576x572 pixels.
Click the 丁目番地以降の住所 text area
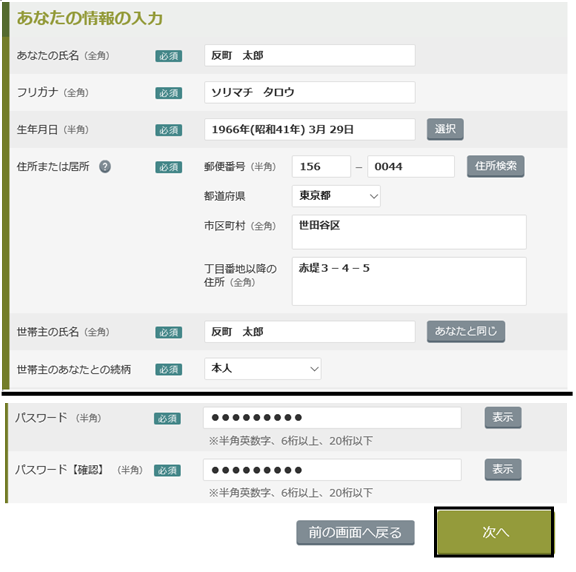click(x=409, y=281)
